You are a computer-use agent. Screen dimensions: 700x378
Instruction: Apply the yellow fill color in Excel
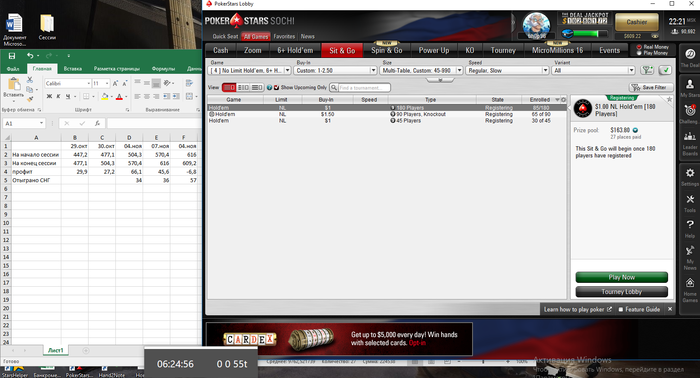104,96
